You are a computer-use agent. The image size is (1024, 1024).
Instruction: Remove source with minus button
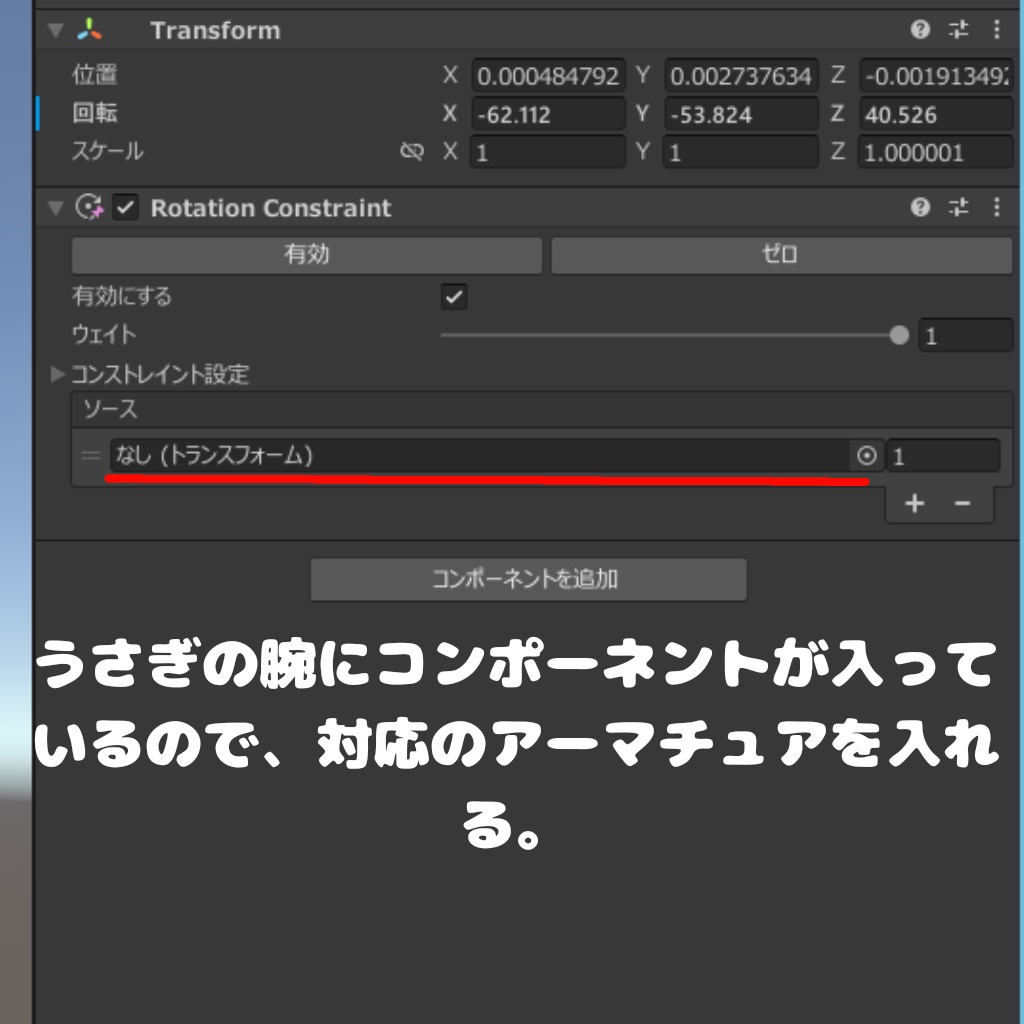pos(962,503)
